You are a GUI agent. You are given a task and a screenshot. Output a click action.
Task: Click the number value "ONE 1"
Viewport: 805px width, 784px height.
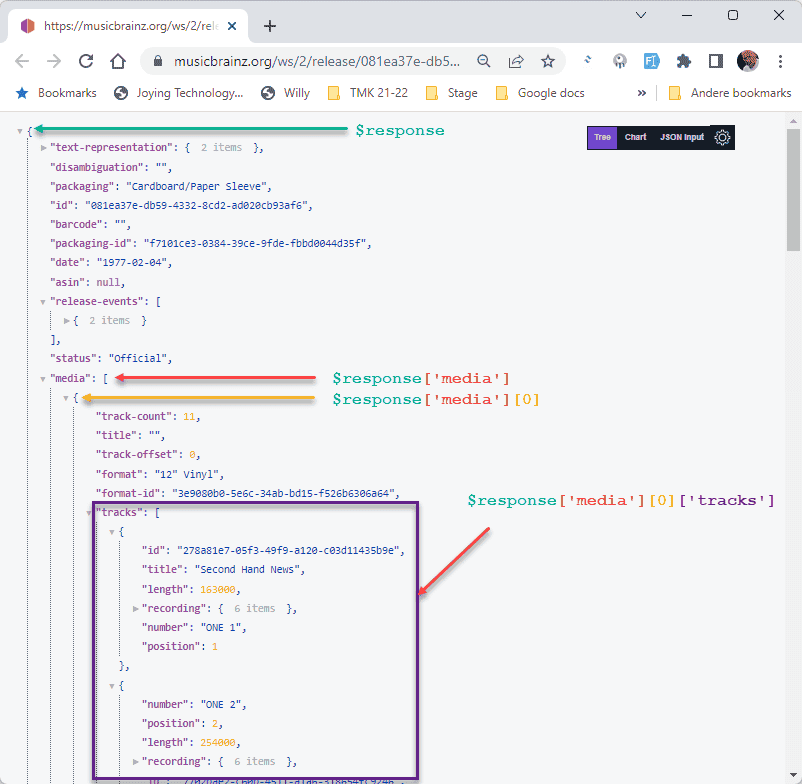tap(221, 627)
